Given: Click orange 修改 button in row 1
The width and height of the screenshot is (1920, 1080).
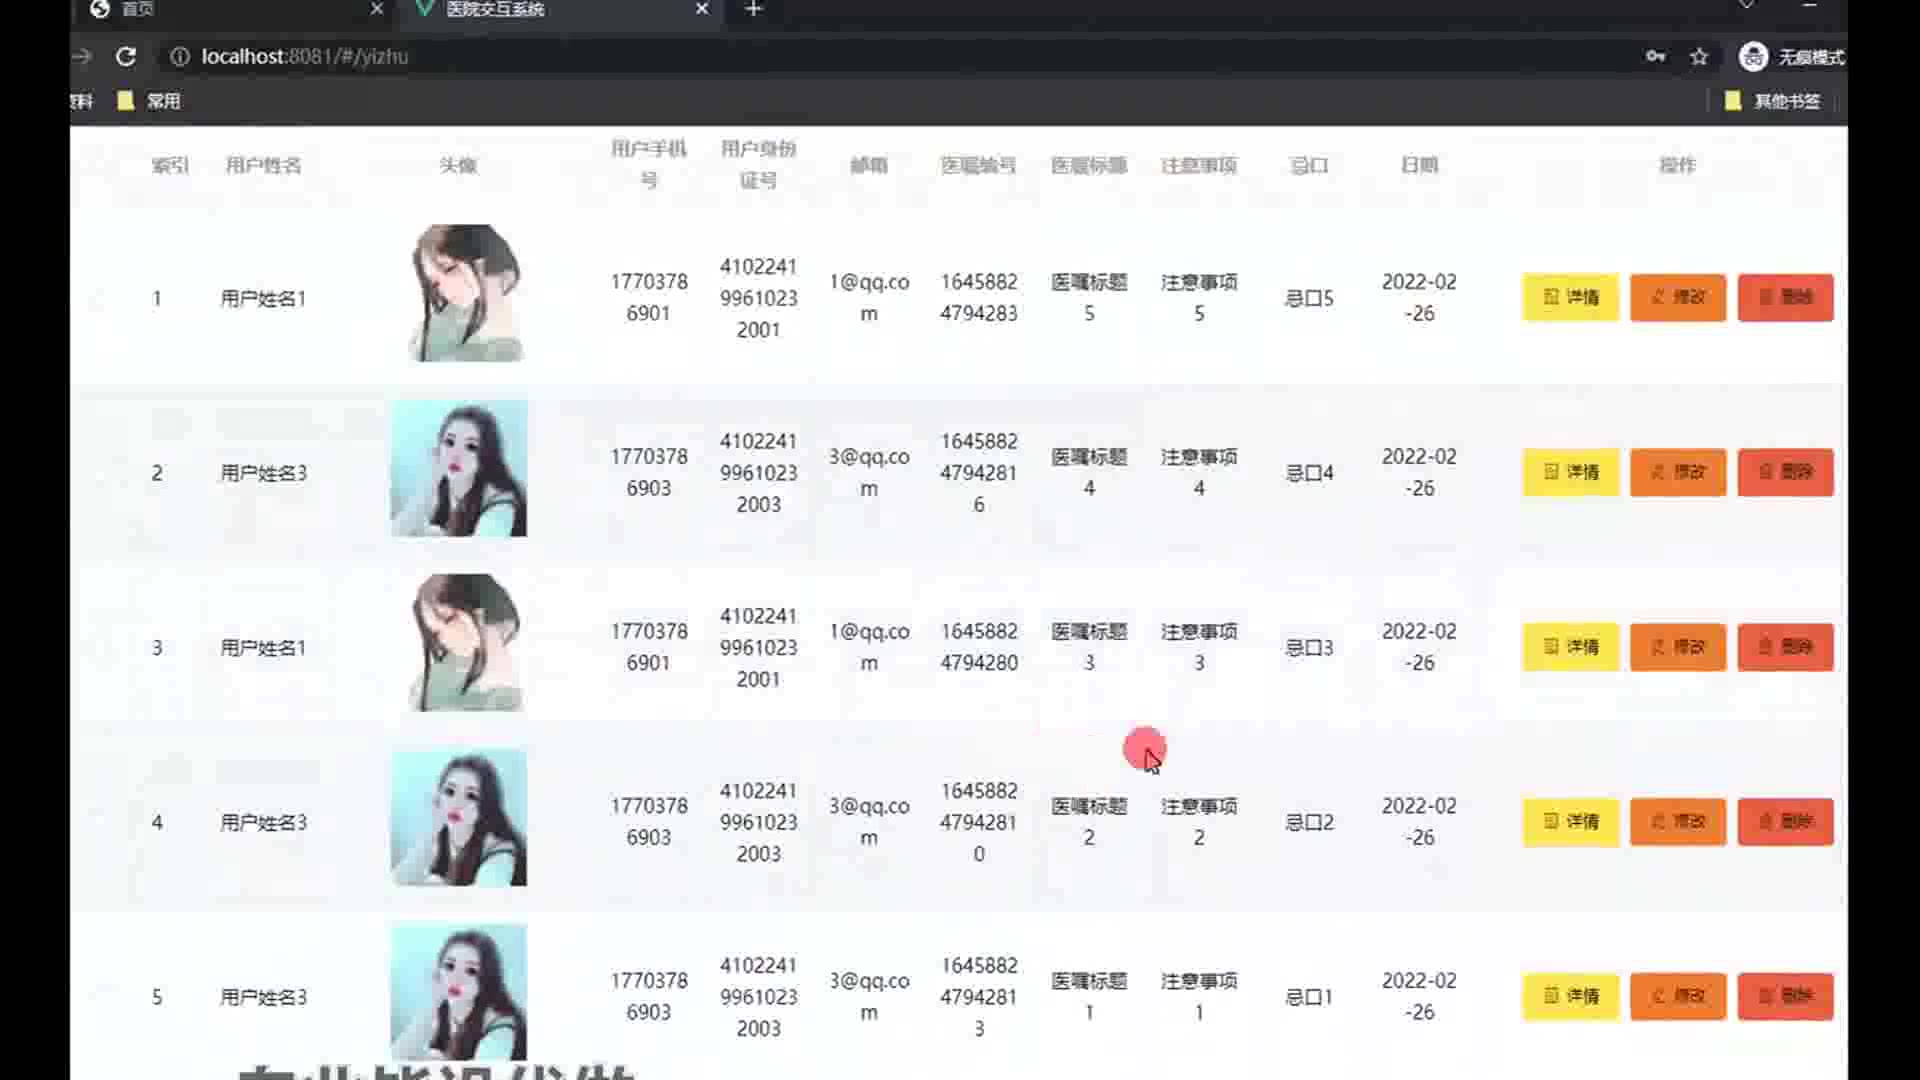Looking at the screenshot, I should click(x=1677, y=297).
